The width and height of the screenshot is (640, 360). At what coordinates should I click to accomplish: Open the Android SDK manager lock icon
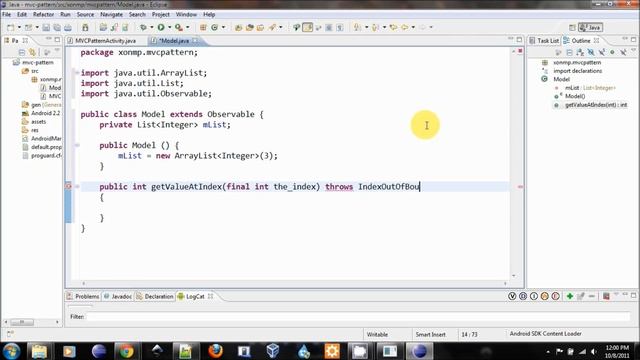pyautogui.click(x=85, y=27)
